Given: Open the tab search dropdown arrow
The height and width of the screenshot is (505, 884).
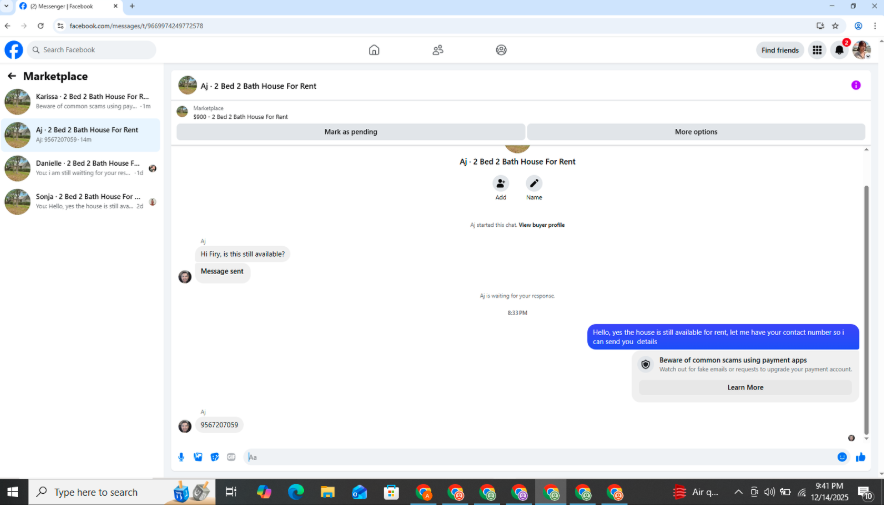Looking at the screenshot, I should (x=6, y=6).
